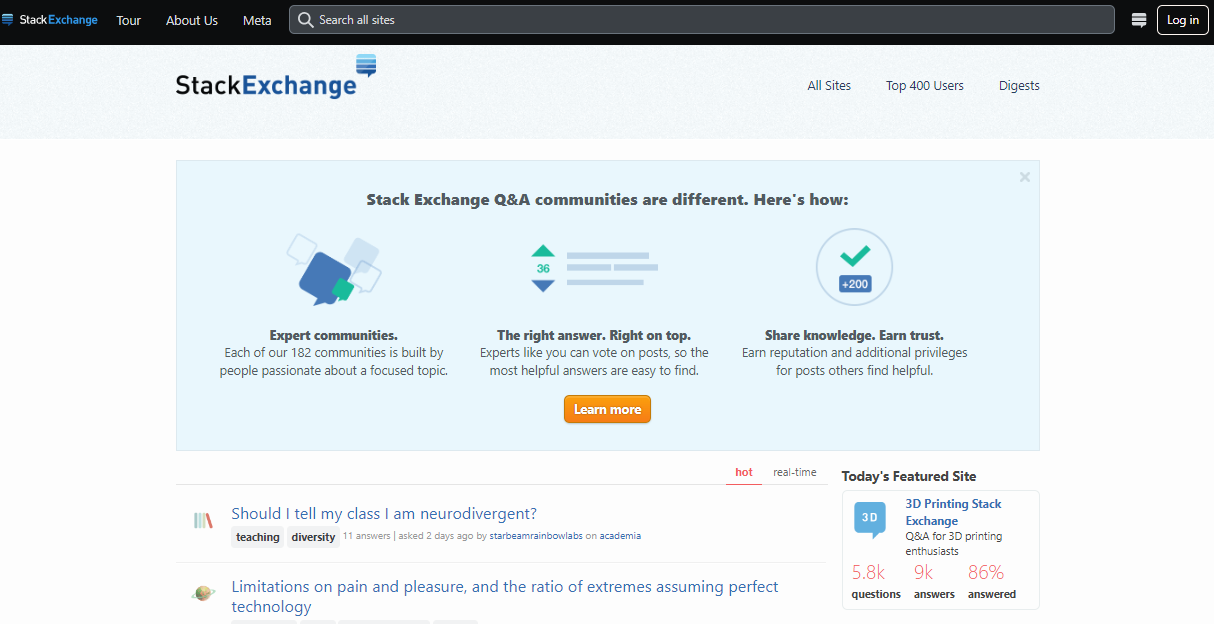Viewport: 1214px width, 624px height.
Task: Click the Log in button
Action: pos(1182,20)
